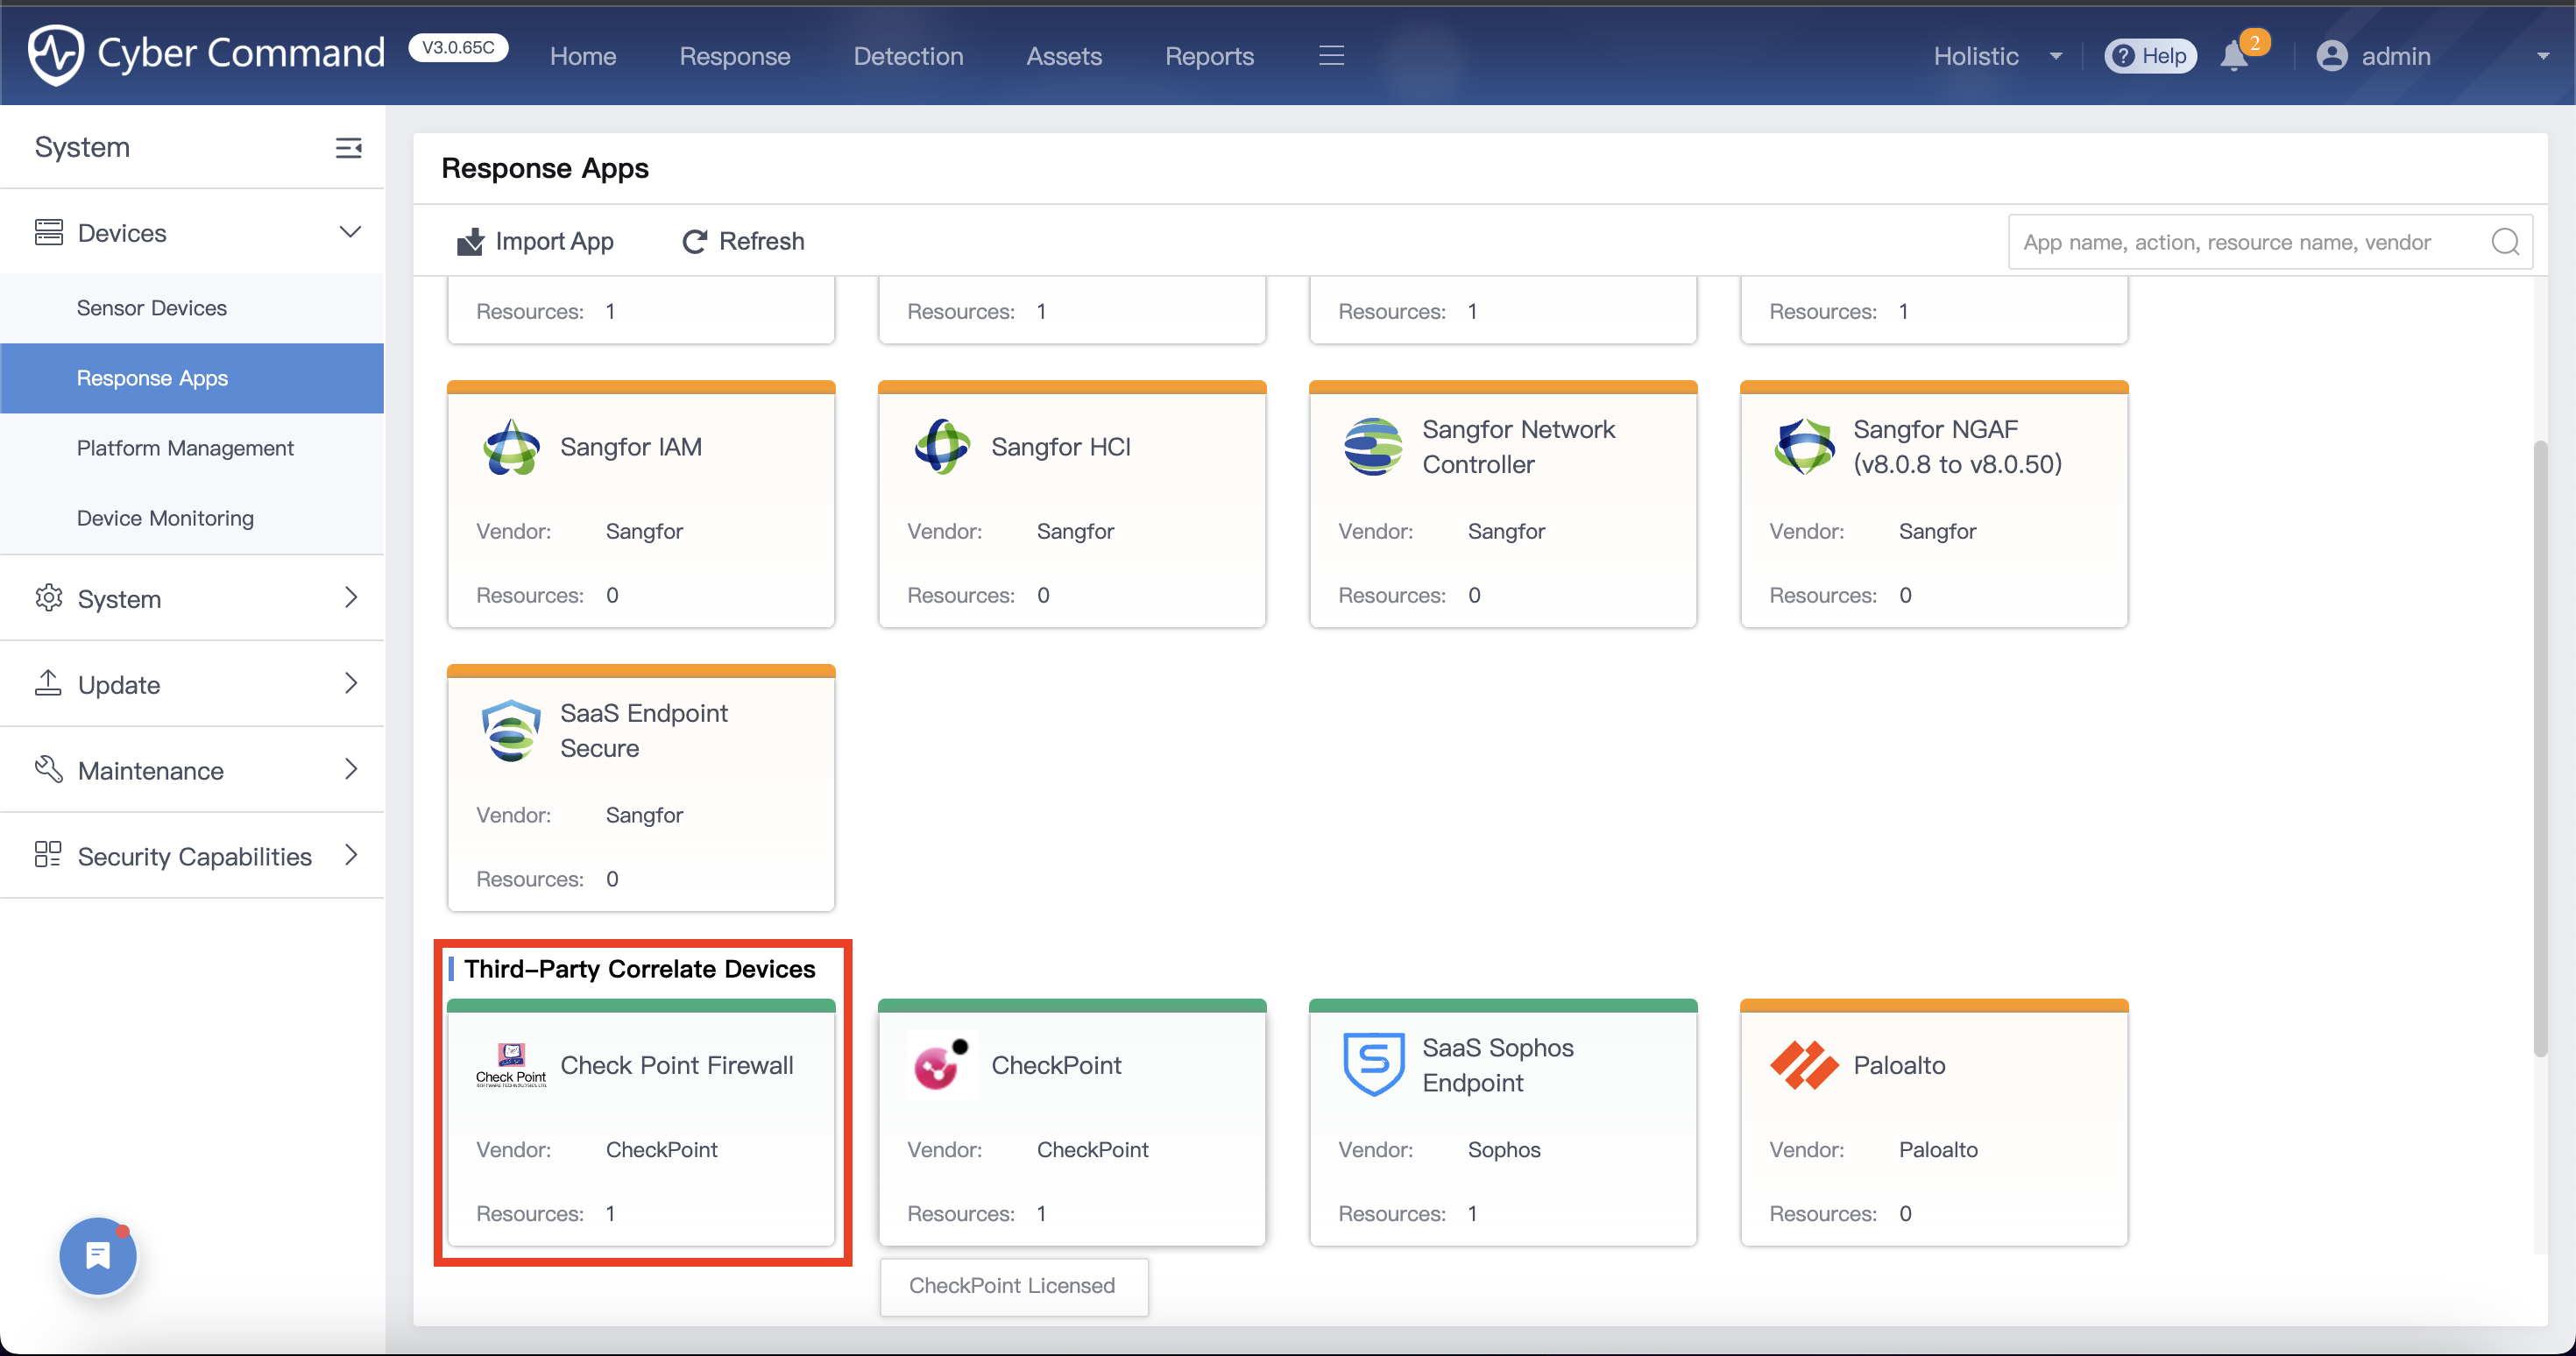Expand the System section chevron

tap(350, 598)
